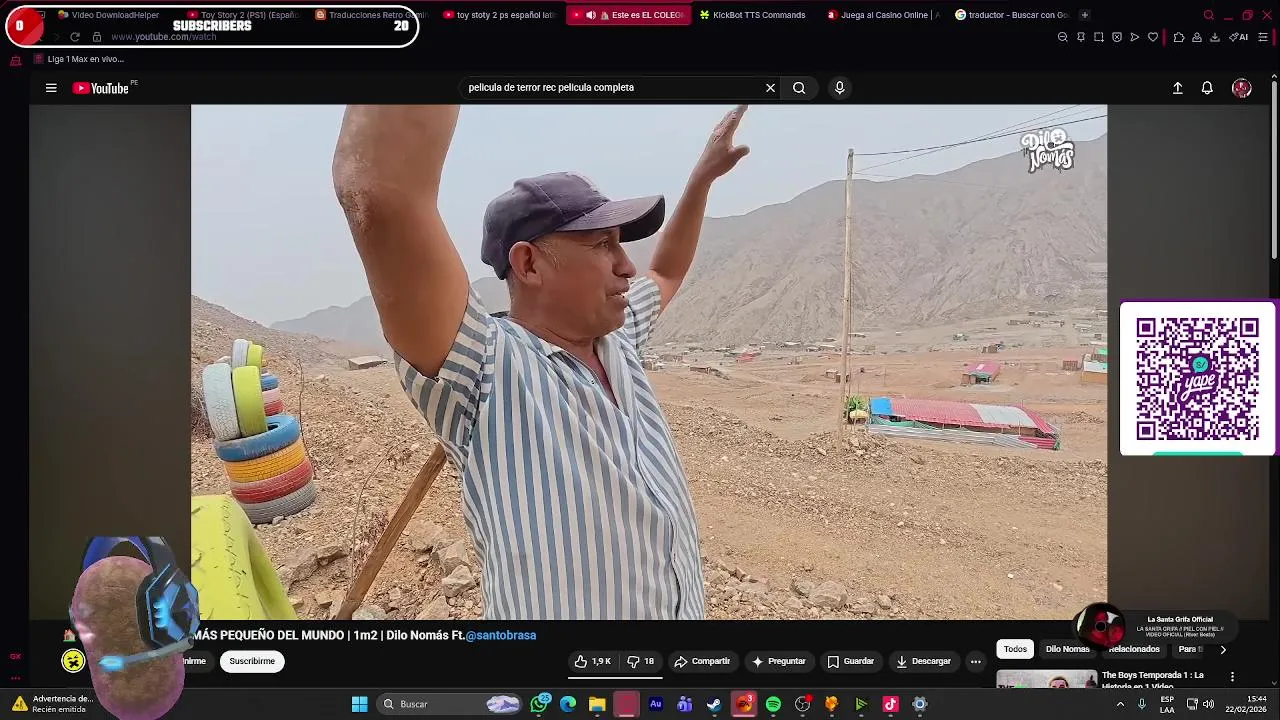The height and width of the screenshot is (720, 1280).
Task: Reload the current page
Action: (x=74, y=37)
